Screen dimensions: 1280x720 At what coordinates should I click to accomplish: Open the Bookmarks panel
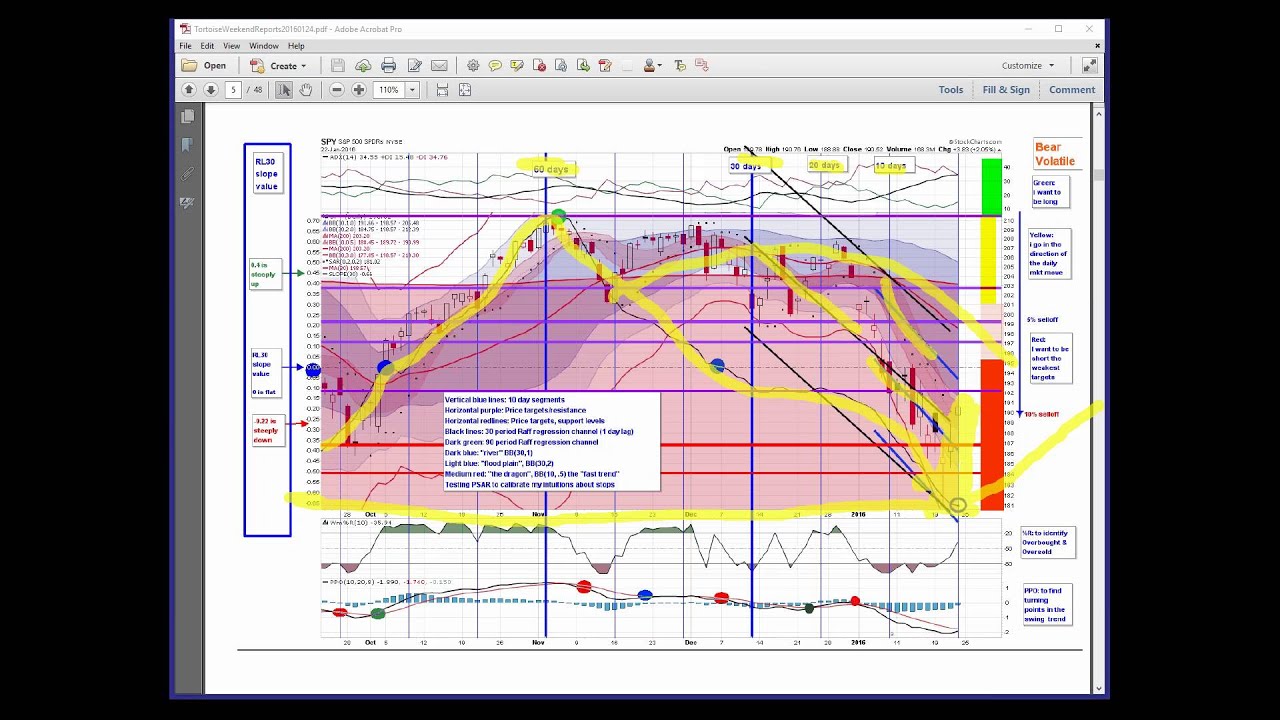point(187,145)
